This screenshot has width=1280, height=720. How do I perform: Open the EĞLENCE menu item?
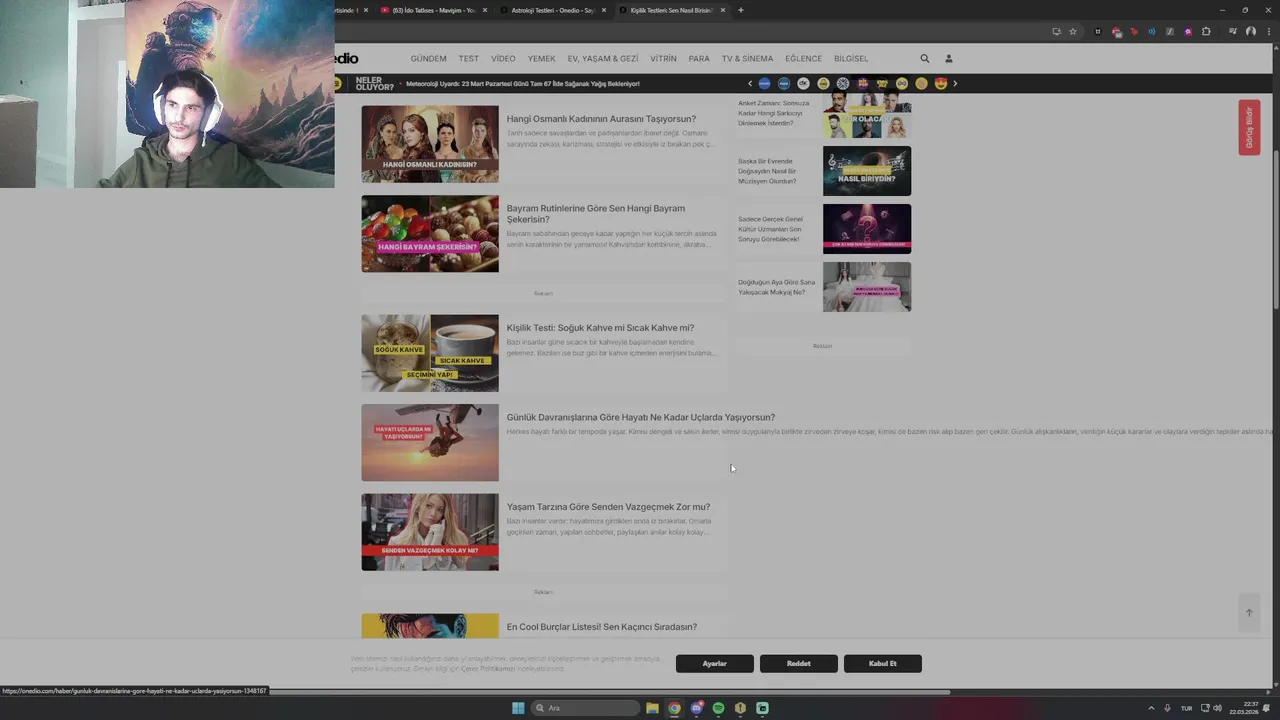pyautogui.click(x=803, y=59)
